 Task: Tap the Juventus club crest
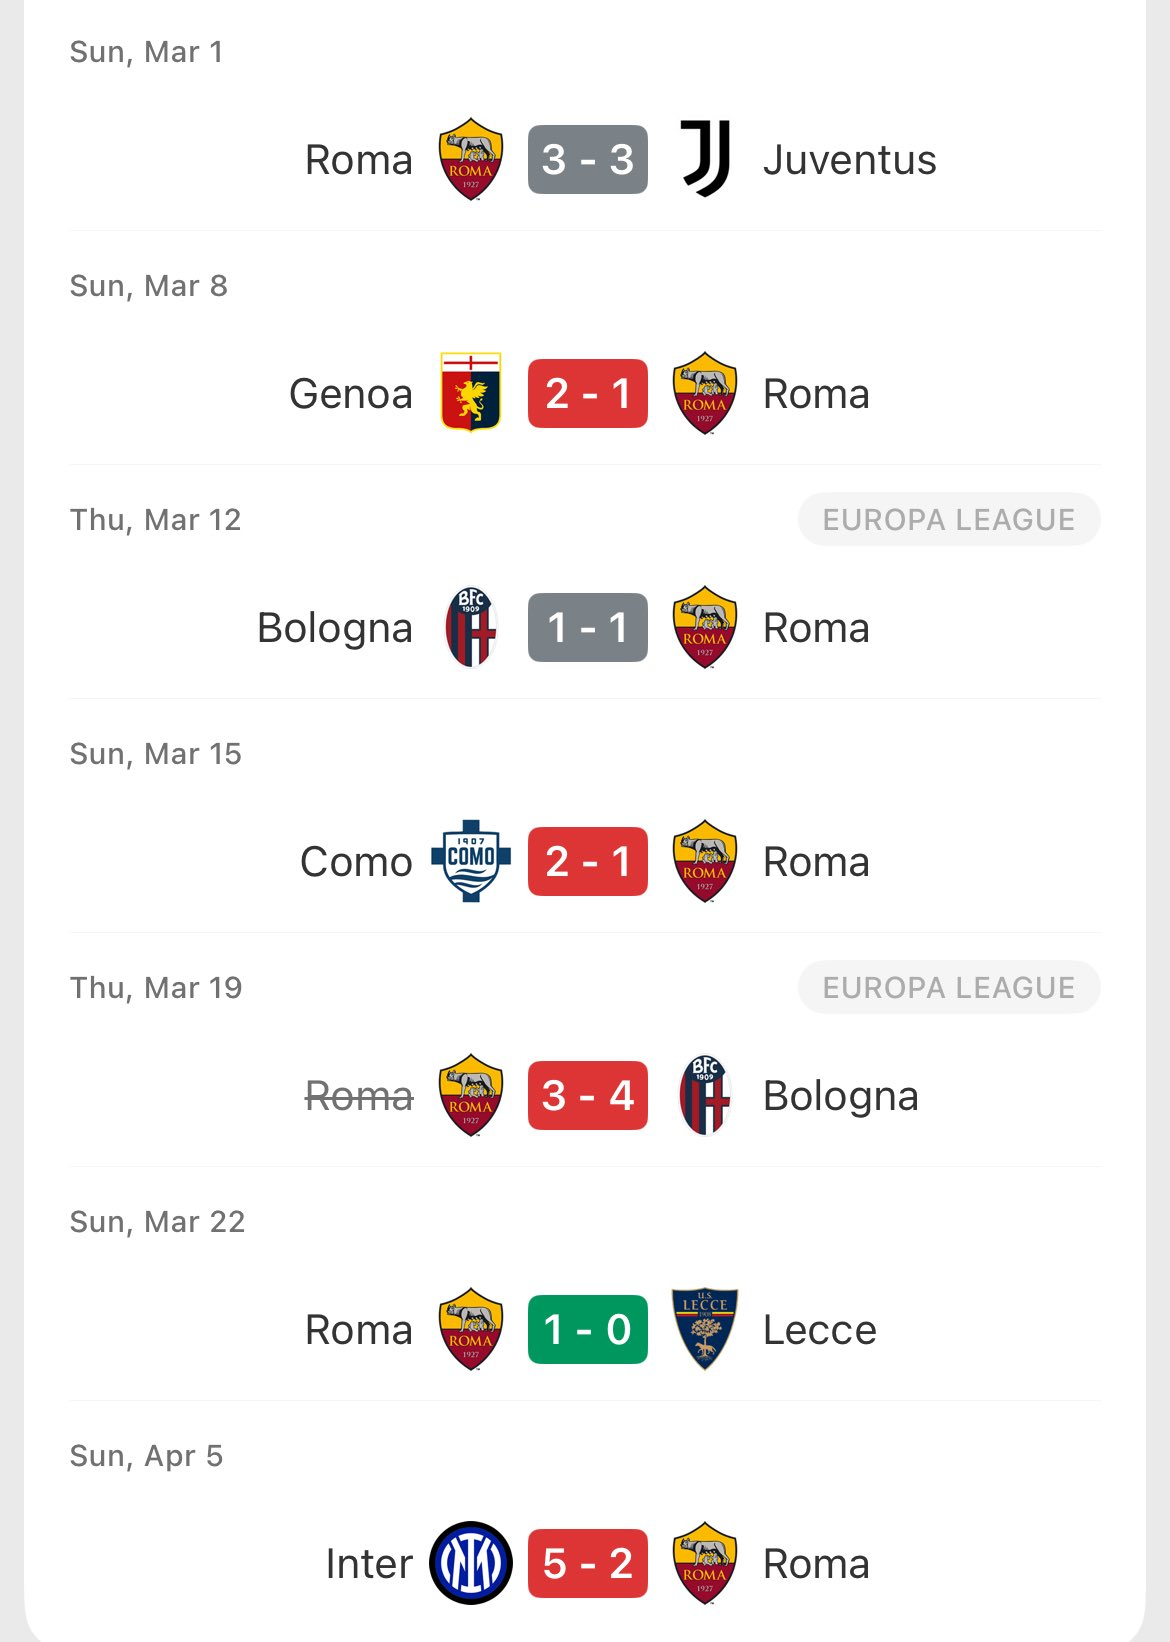point(706,159)
